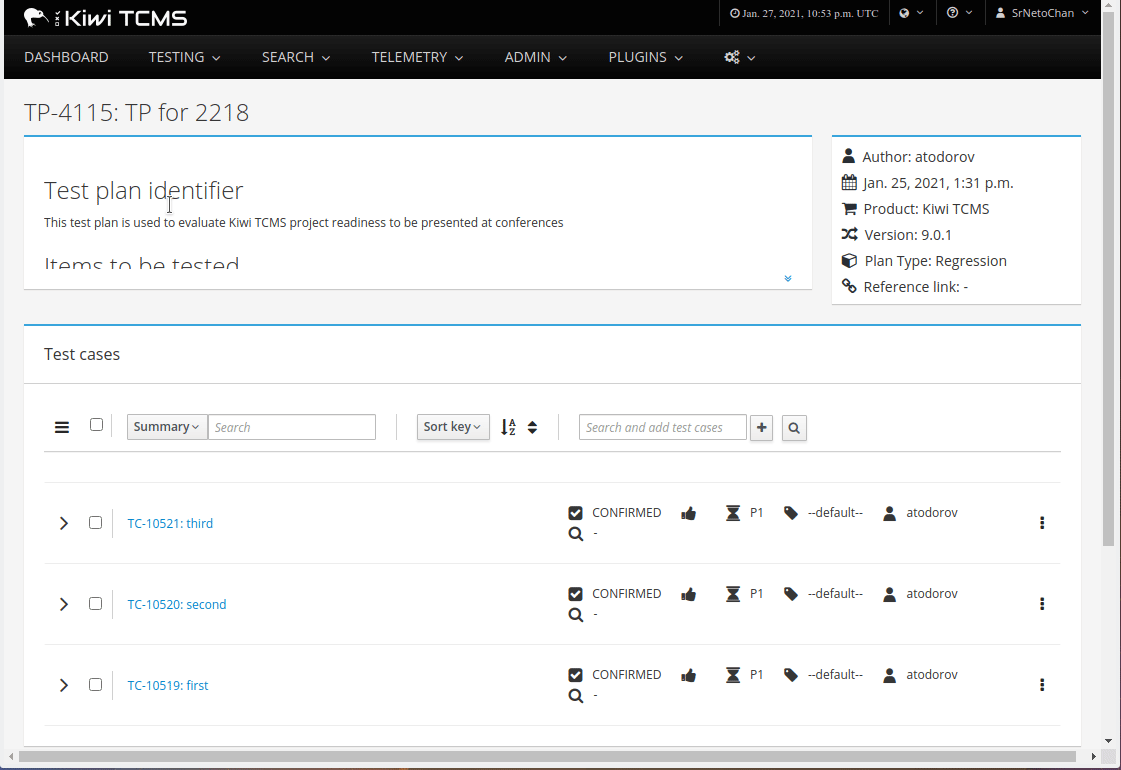Click the Author: atodorov text
This screenshot has height=770, width=1121.
(918, 157)
